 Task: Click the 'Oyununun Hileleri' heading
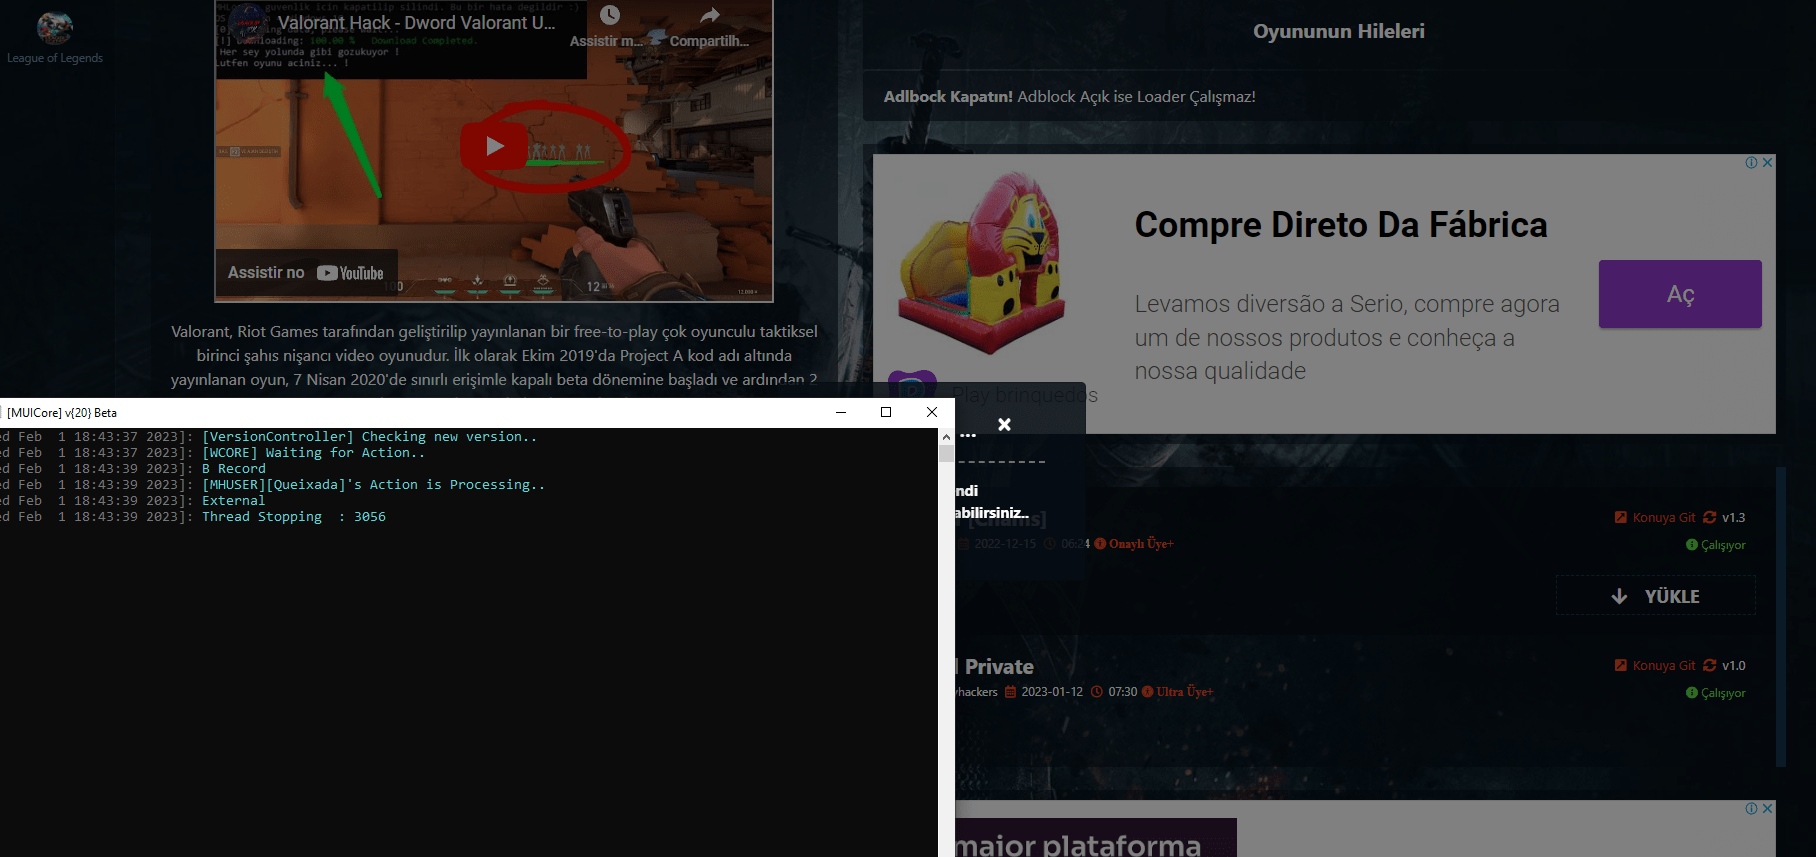coord(1339,31)
